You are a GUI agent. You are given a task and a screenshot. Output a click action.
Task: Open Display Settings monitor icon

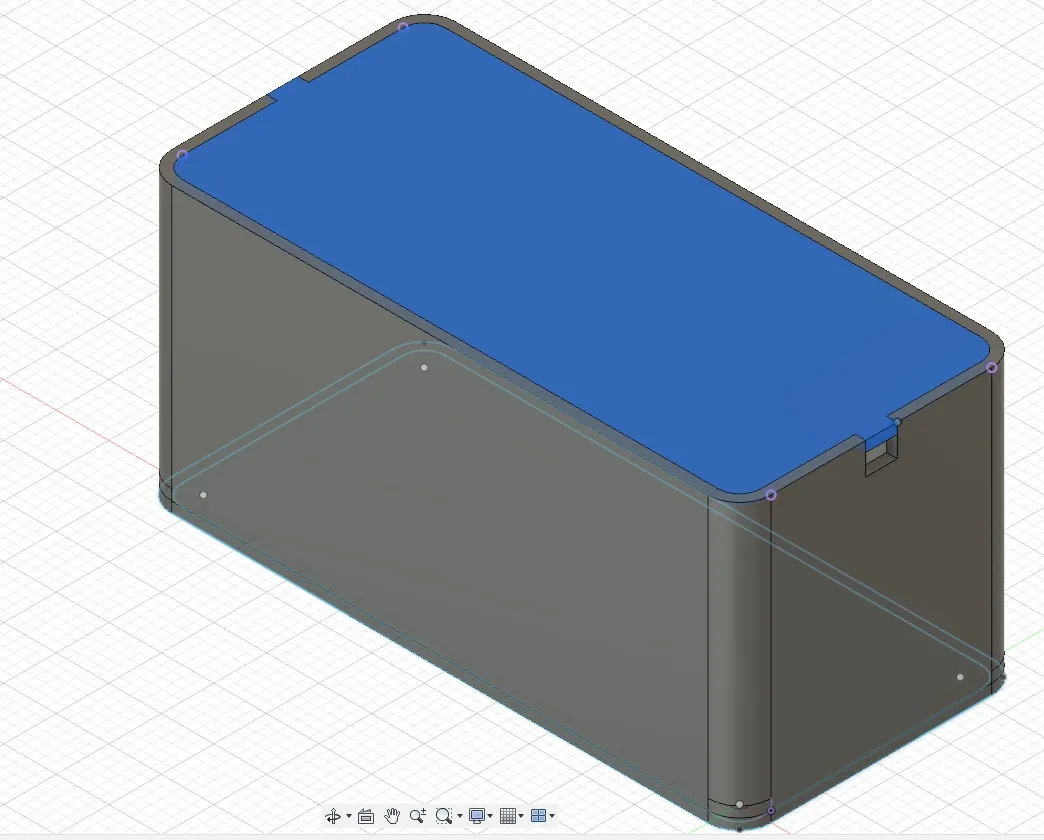pos(477,816)
